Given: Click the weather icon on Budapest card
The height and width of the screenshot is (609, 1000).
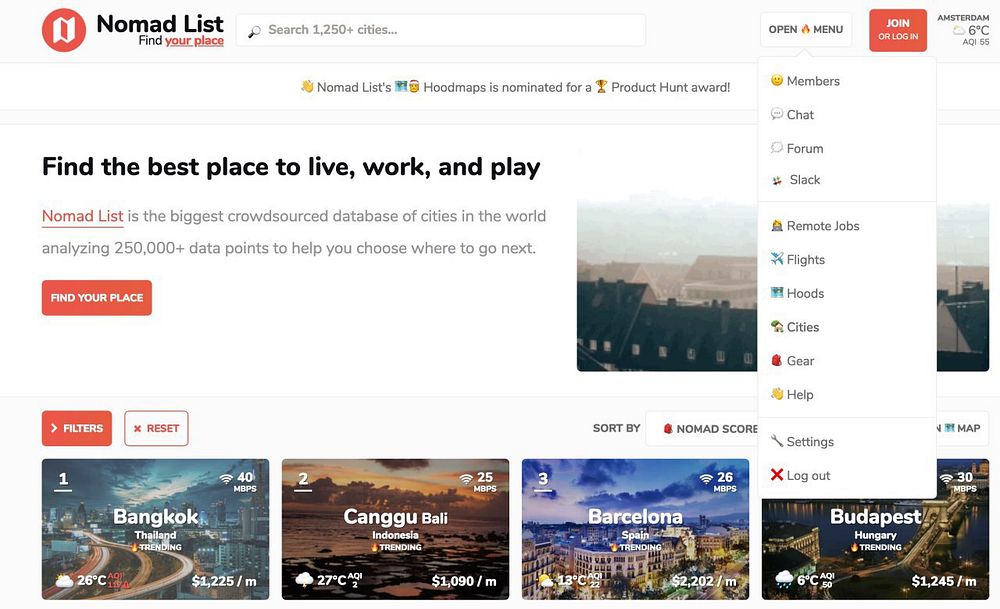Looking at the screenshot, I should pyautogui.click(x=784, y=580).
